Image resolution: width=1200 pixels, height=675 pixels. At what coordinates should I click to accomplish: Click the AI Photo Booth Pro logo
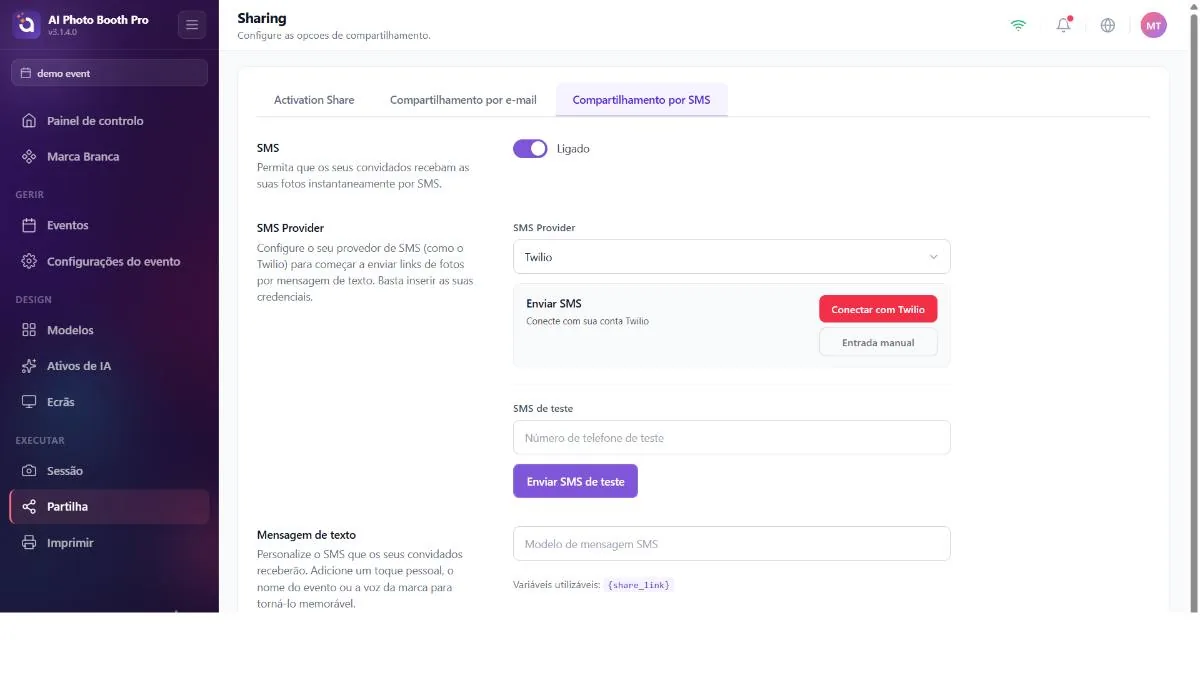tap(27, 25)
